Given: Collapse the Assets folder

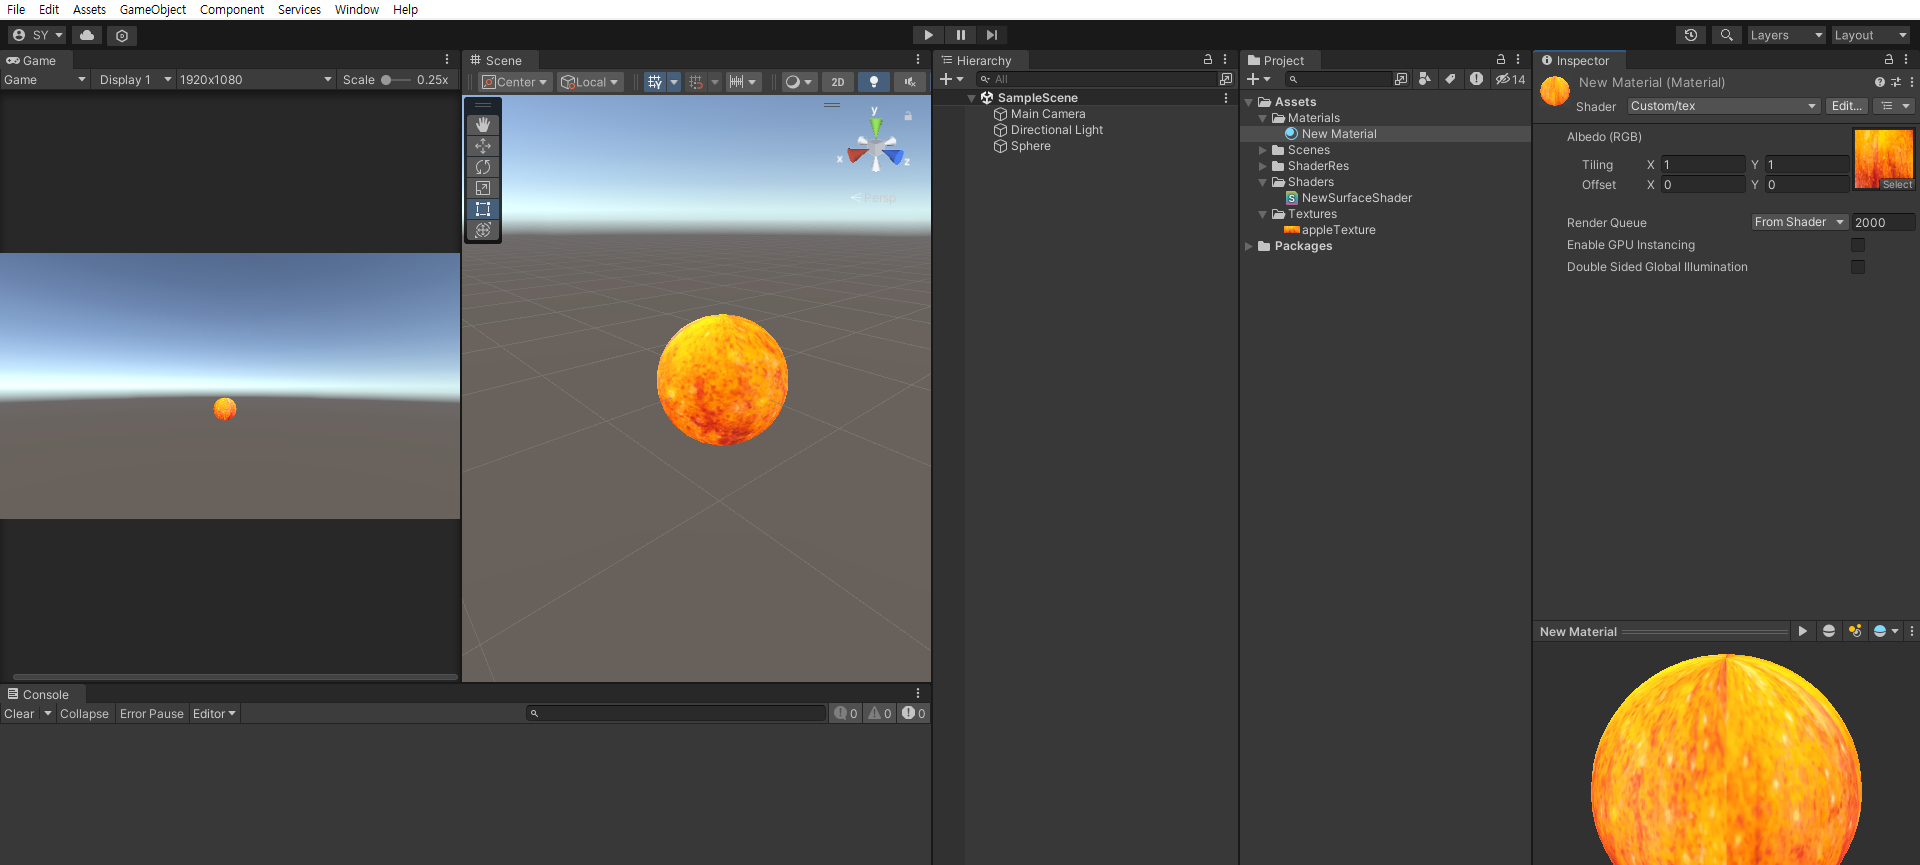Looking at the screenshot, I should [1249, 102].
